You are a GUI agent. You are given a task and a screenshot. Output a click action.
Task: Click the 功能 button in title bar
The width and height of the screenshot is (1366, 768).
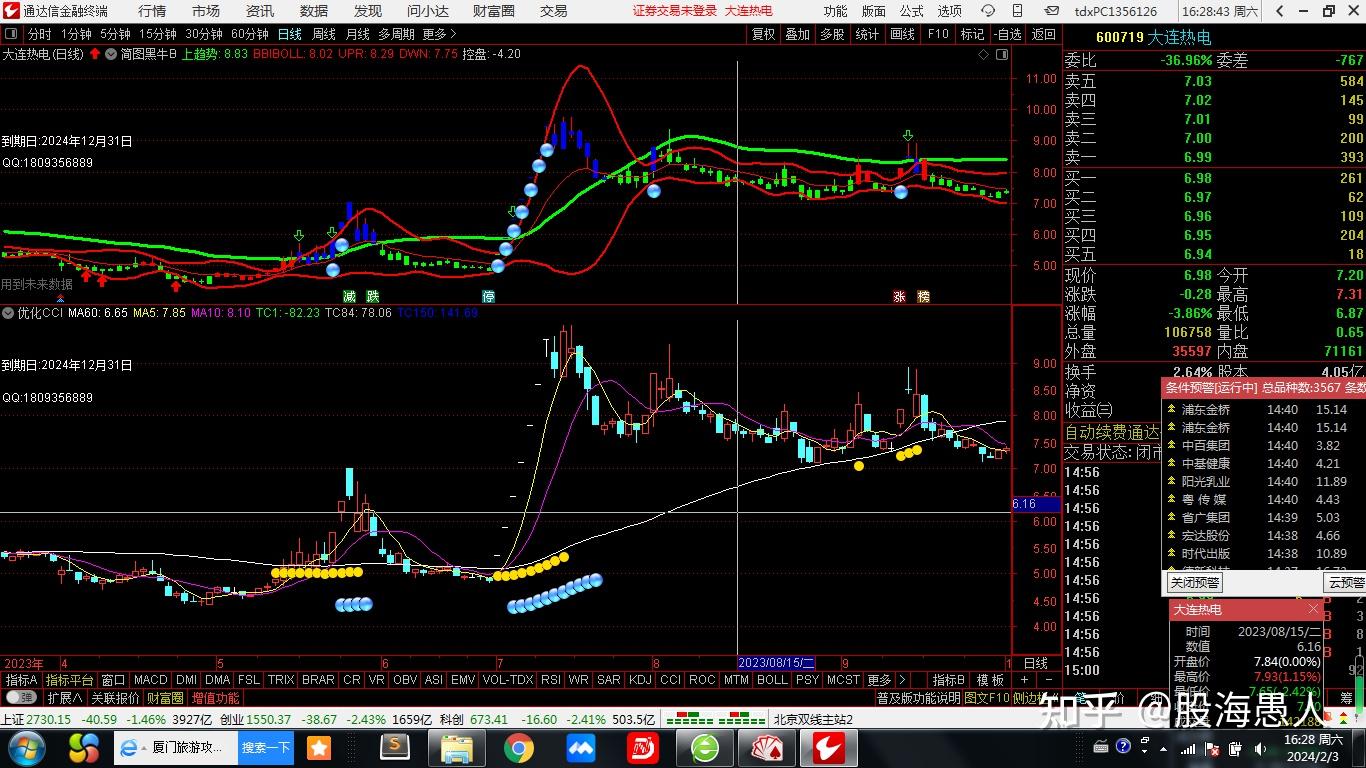click(x=835, y=11)
